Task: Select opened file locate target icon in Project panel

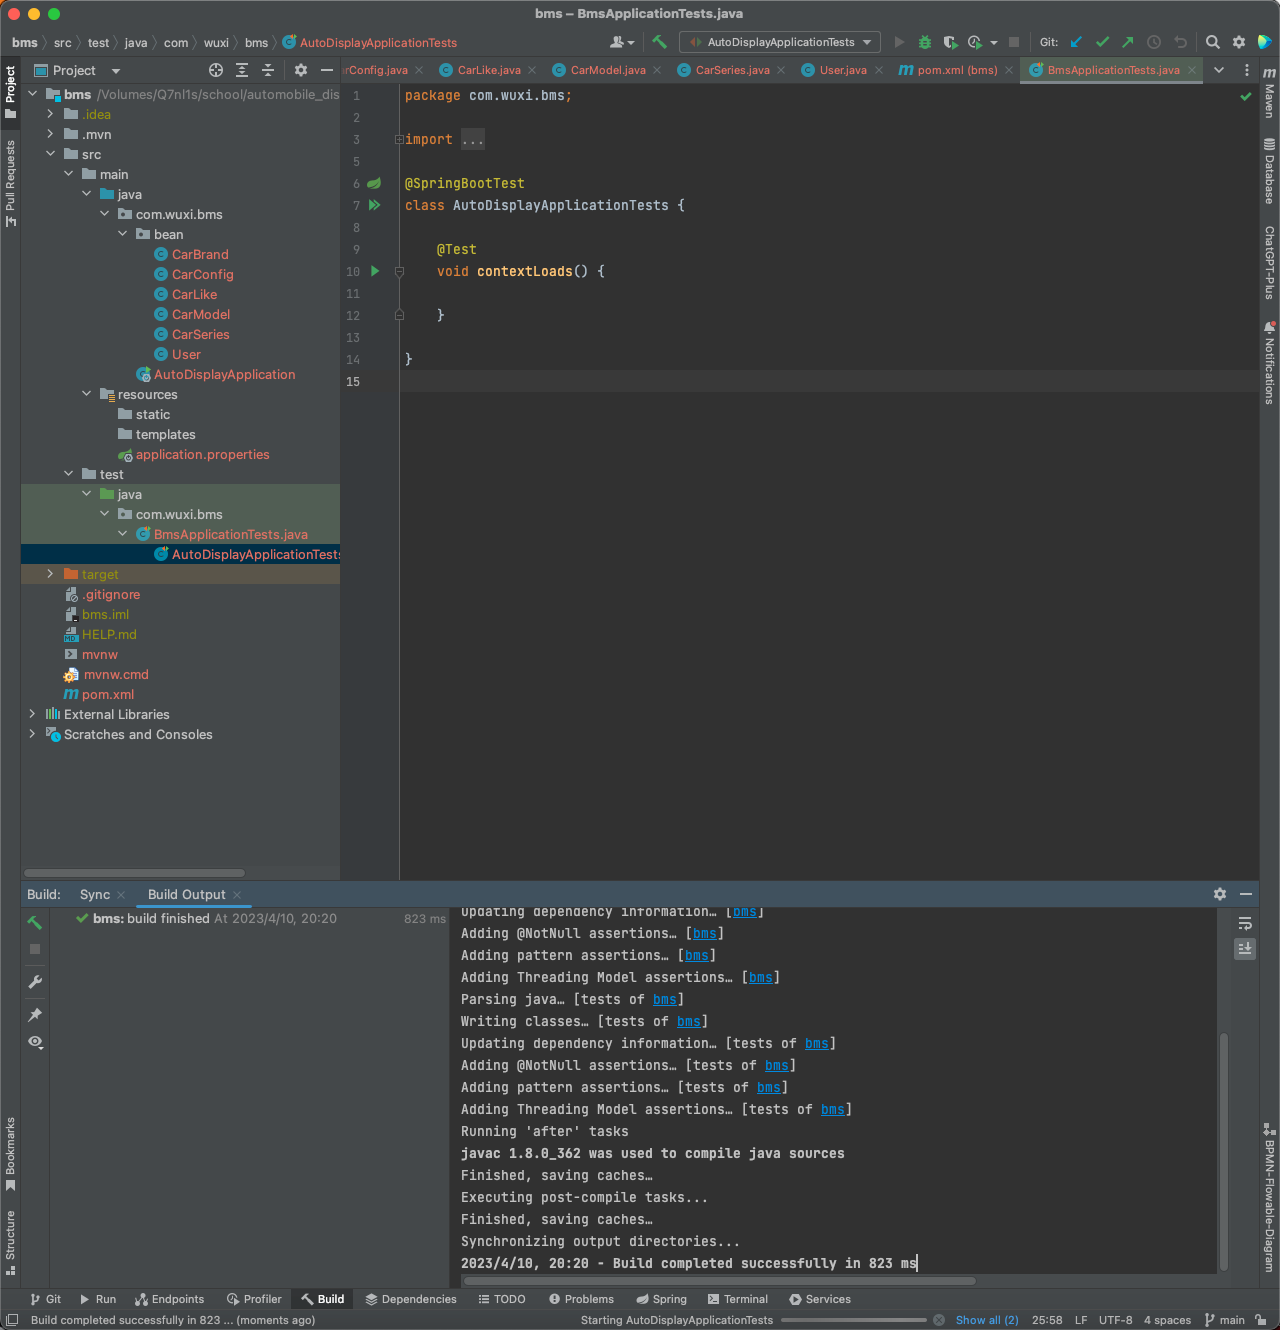Action: click(x=216, y=70)
